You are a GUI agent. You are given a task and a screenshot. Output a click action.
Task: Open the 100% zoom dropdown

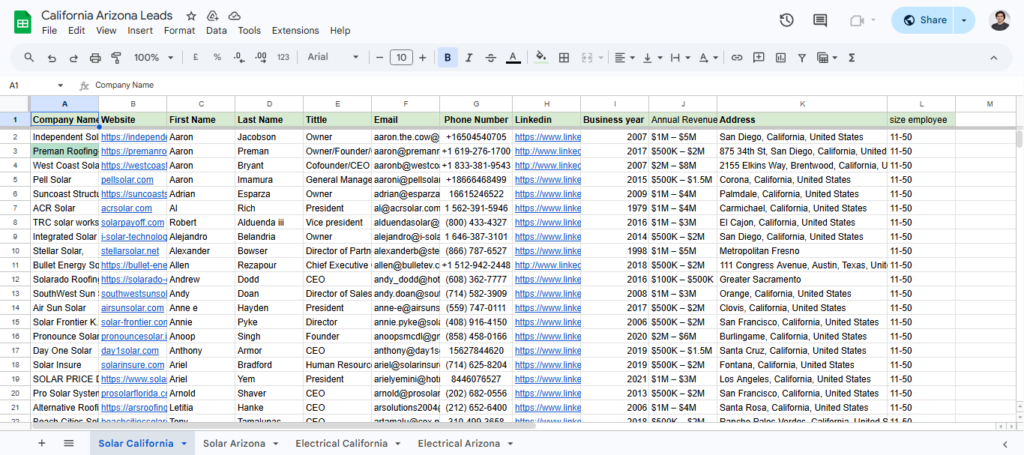[x=154, y=57]
